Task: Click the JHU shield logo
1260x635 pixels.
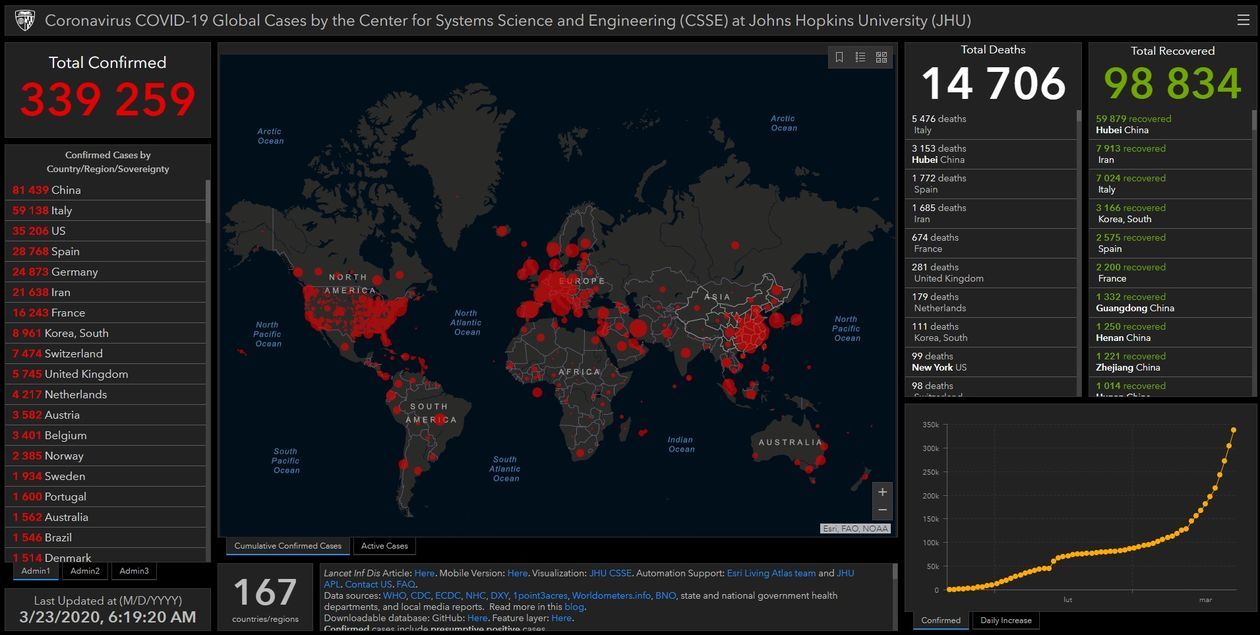Action: (24, 20)
